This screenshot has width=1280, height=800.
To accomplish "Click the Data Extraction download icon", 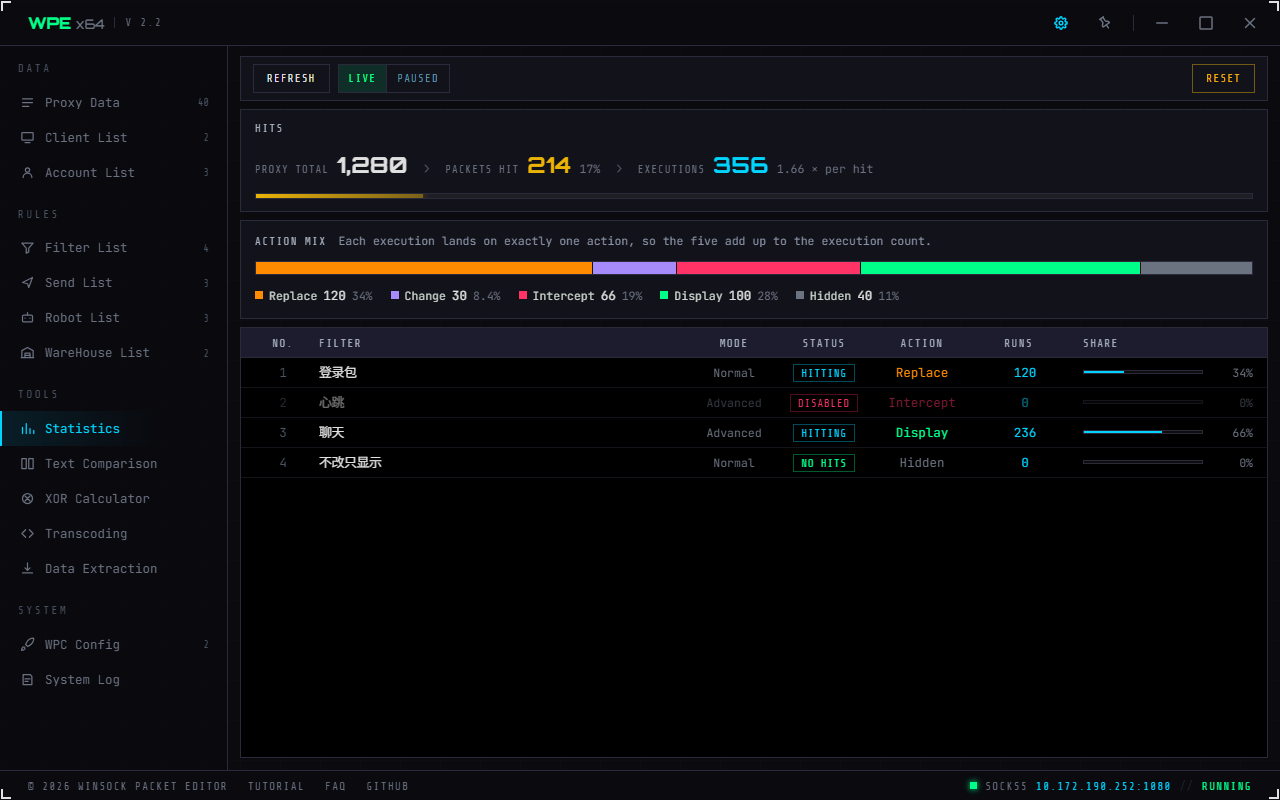I will (27, 569).
